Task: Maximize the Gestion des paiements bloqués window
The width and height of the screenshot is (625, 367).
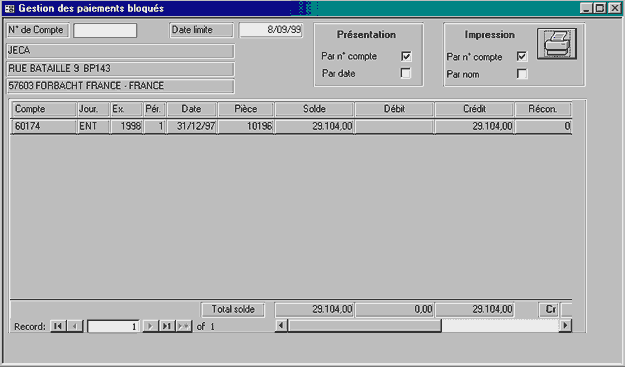Action: pos(600,8)
